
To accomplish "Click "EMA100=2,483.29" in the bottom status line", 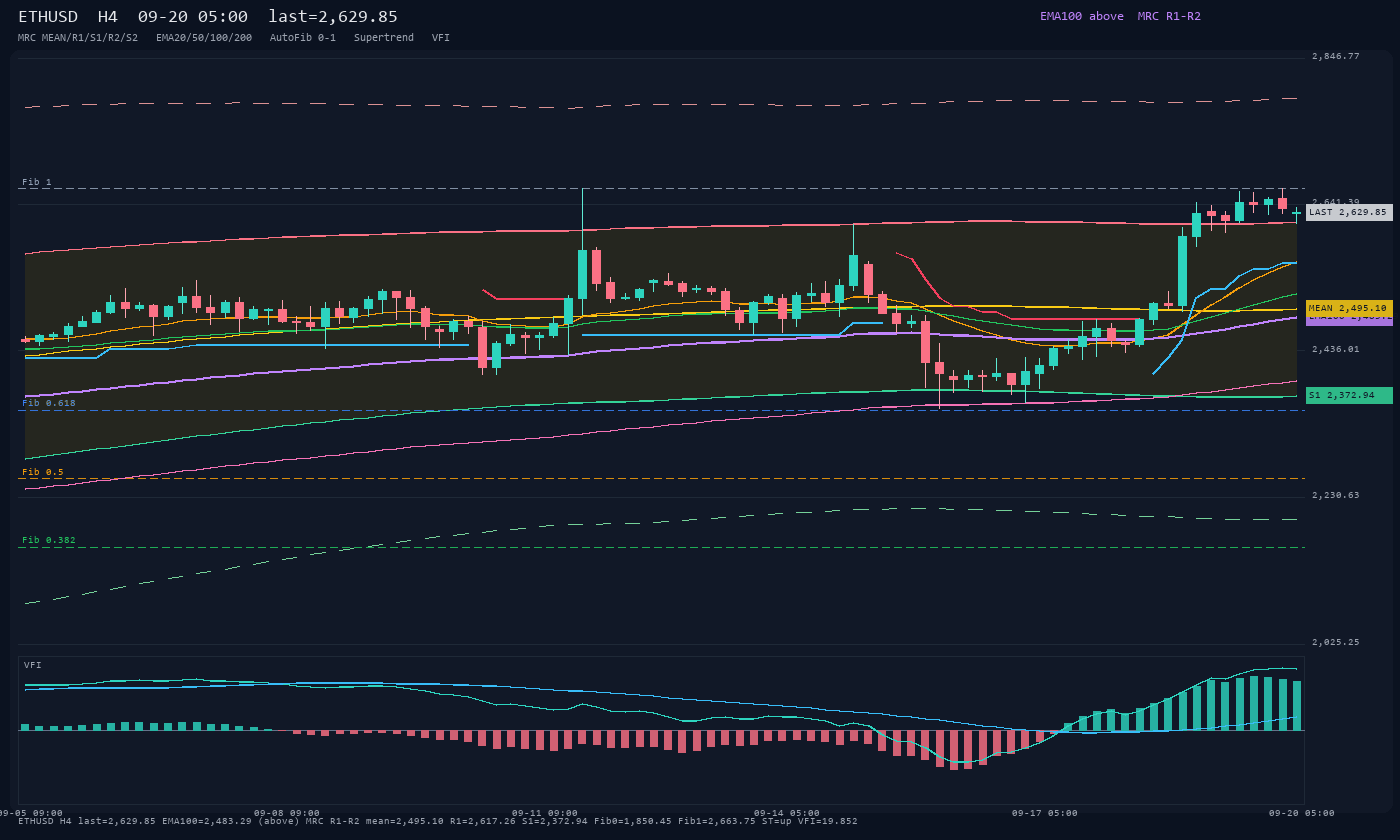I will 207,821.
